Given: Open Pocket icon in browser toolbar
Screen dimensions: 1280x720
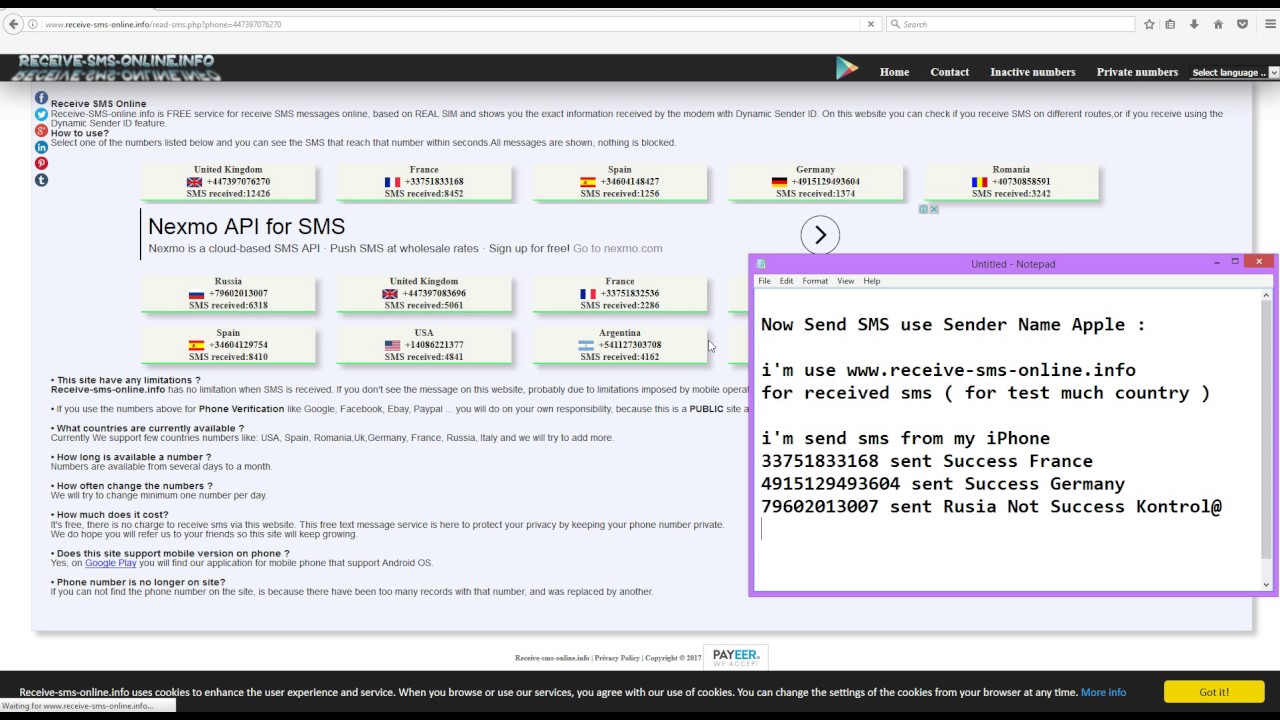Looking at the screenshot, I should 1242,24.
